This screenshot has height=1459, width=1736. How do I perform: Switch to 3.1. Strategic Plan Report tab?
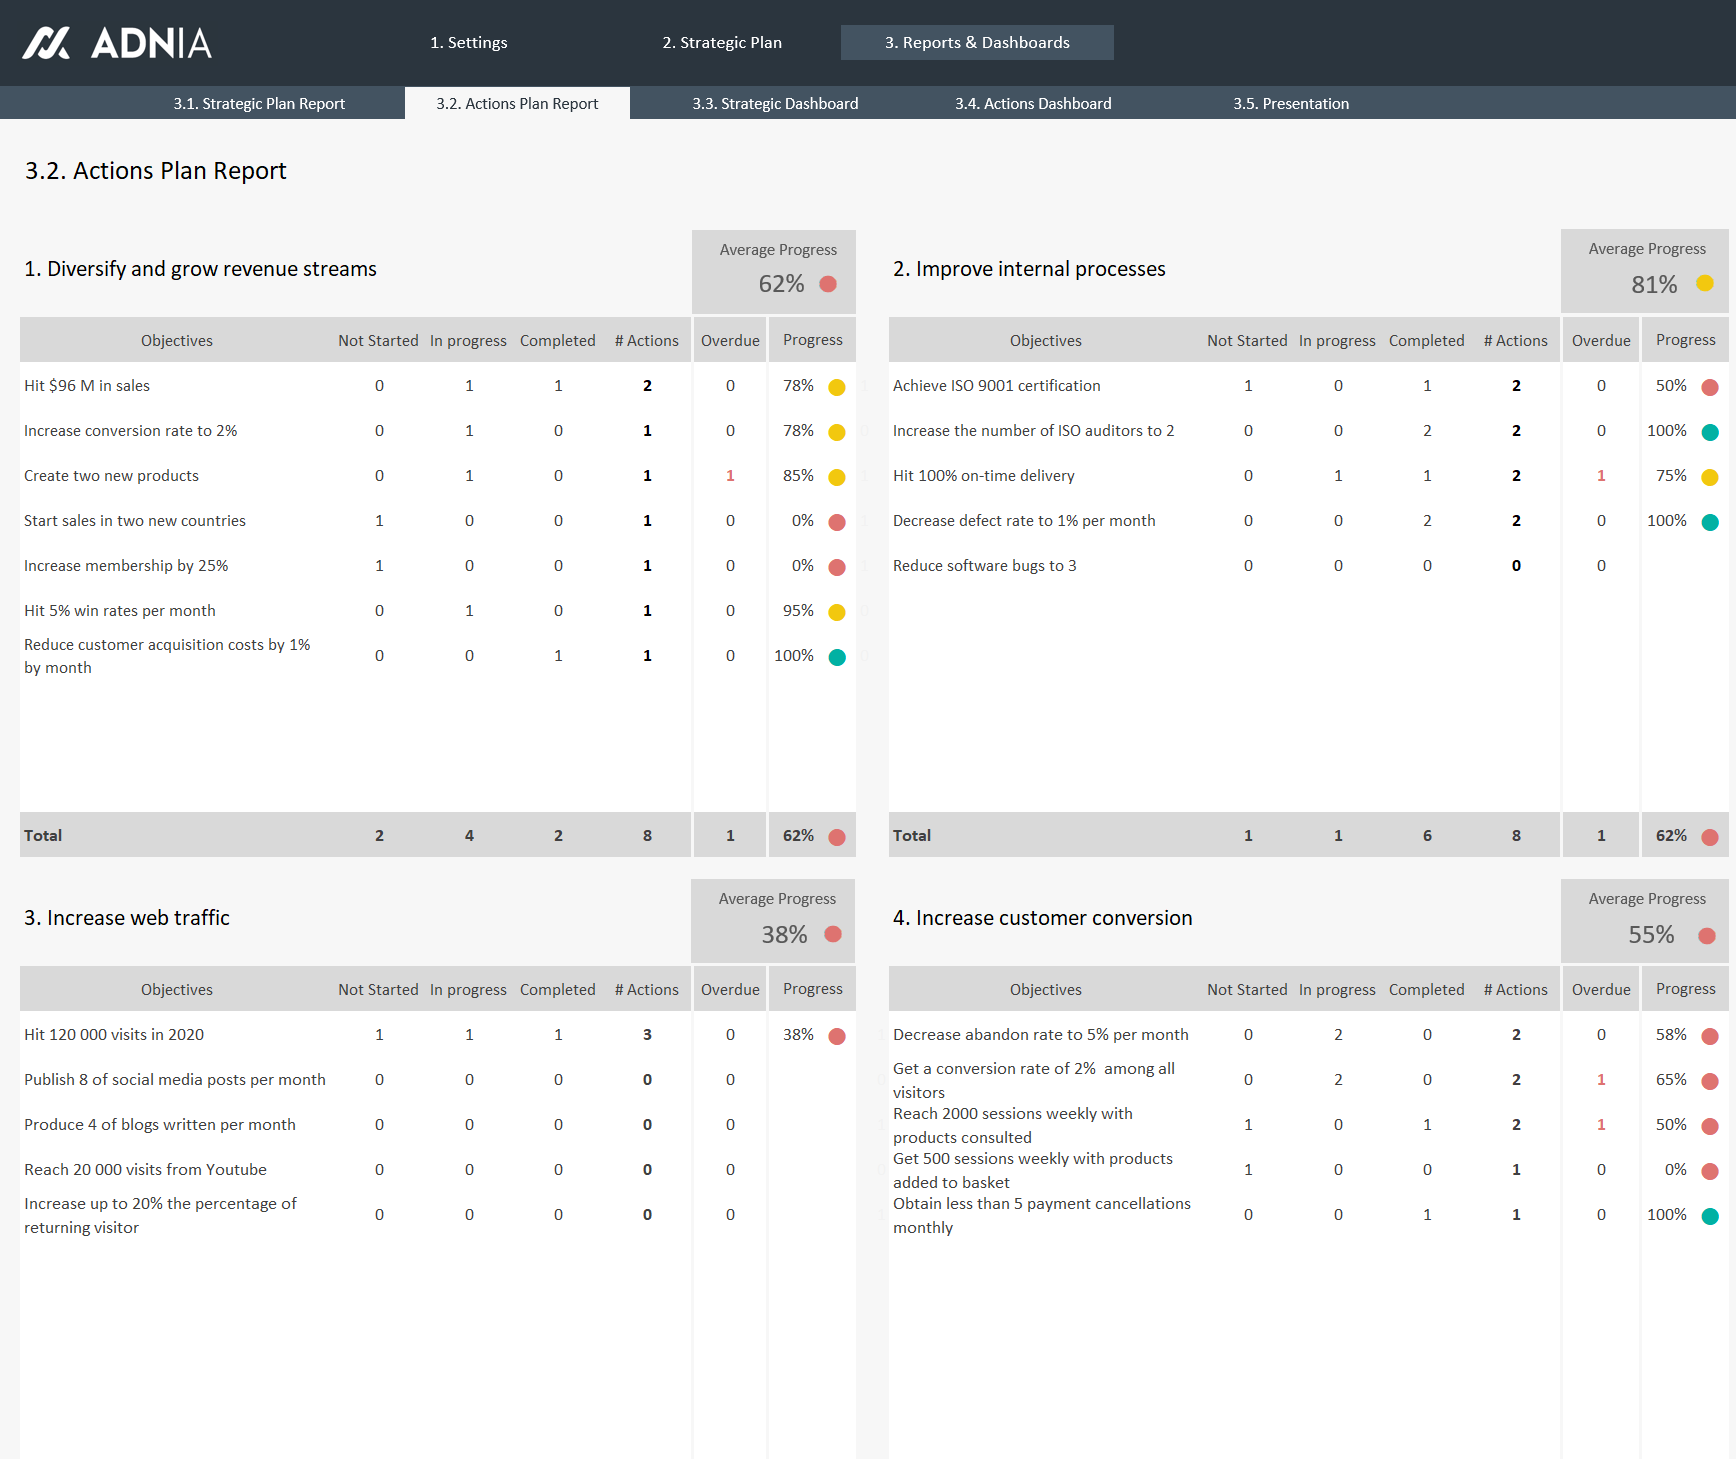(x=259, y=103)
